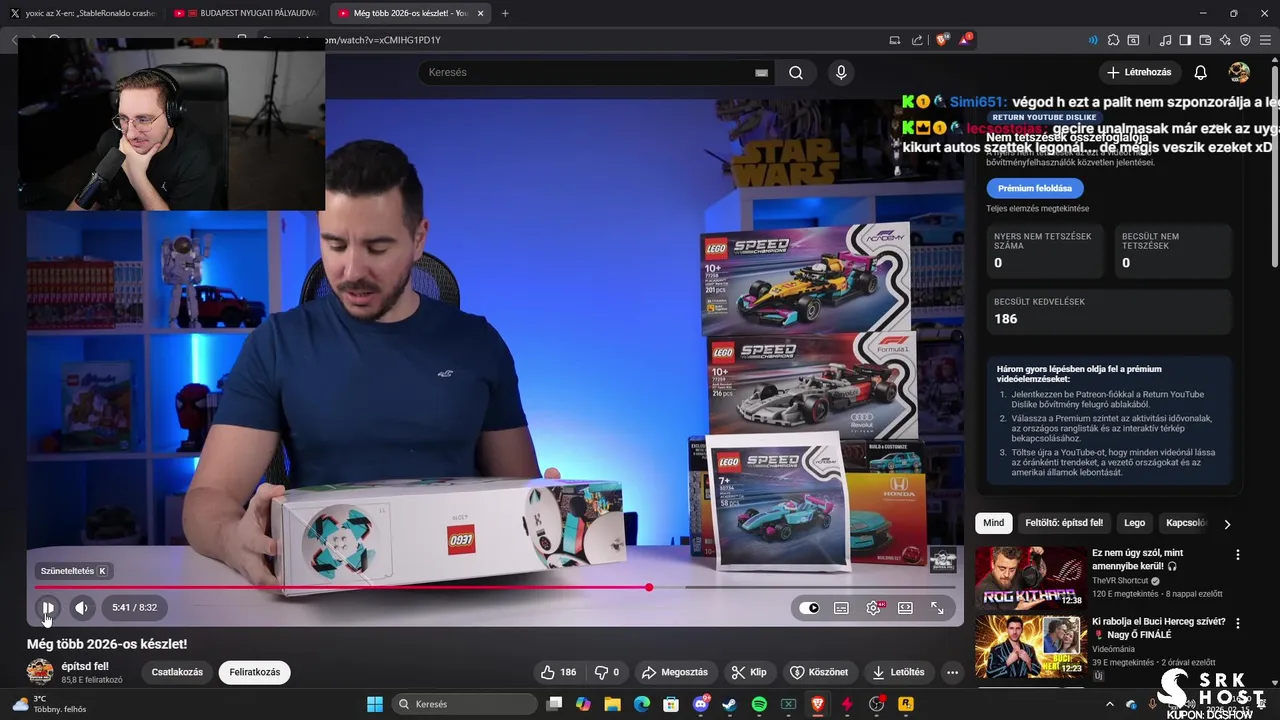Create a clip with Klip button
This screenshot has height=720, width=1280.
(x=749, y=672)
